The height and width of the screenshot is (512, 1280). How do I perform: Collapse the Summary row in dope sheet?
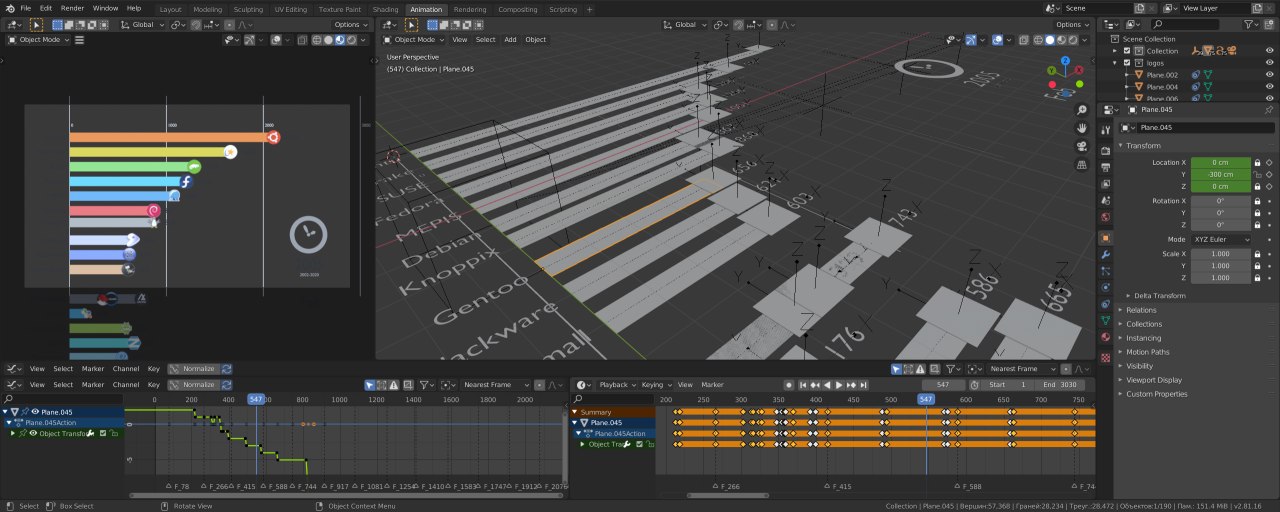point(575,412)
